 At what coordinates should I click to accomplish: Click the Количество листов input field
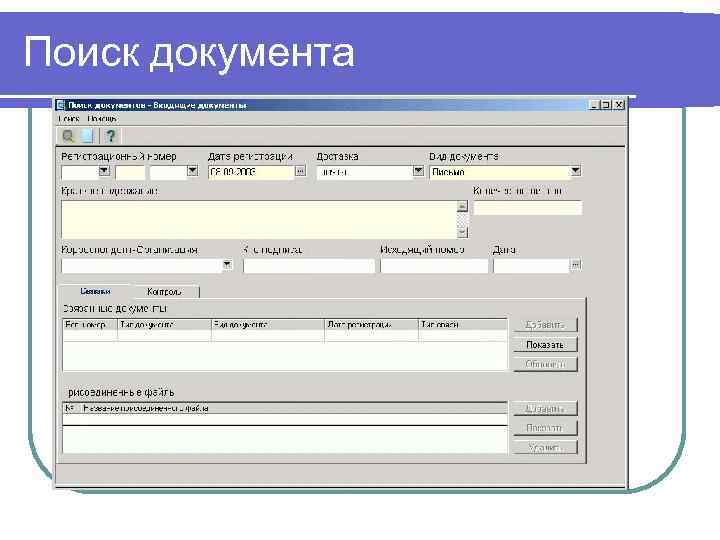click(528, 208)
